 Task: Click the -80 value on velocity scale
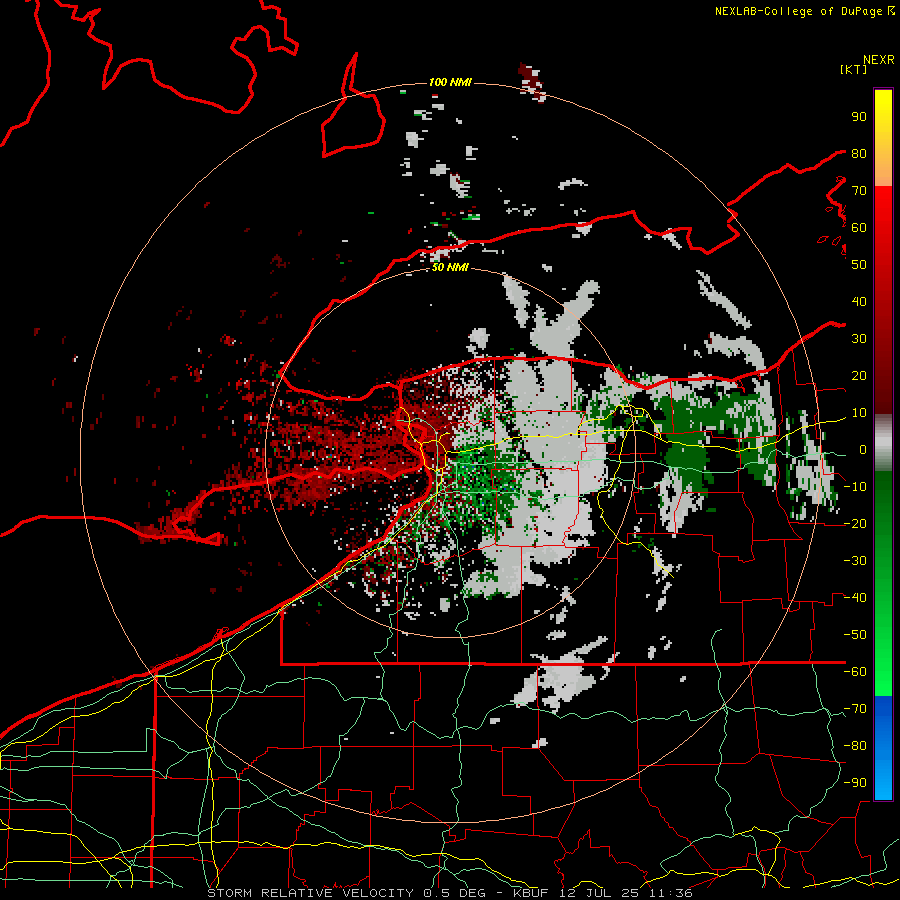855,746
